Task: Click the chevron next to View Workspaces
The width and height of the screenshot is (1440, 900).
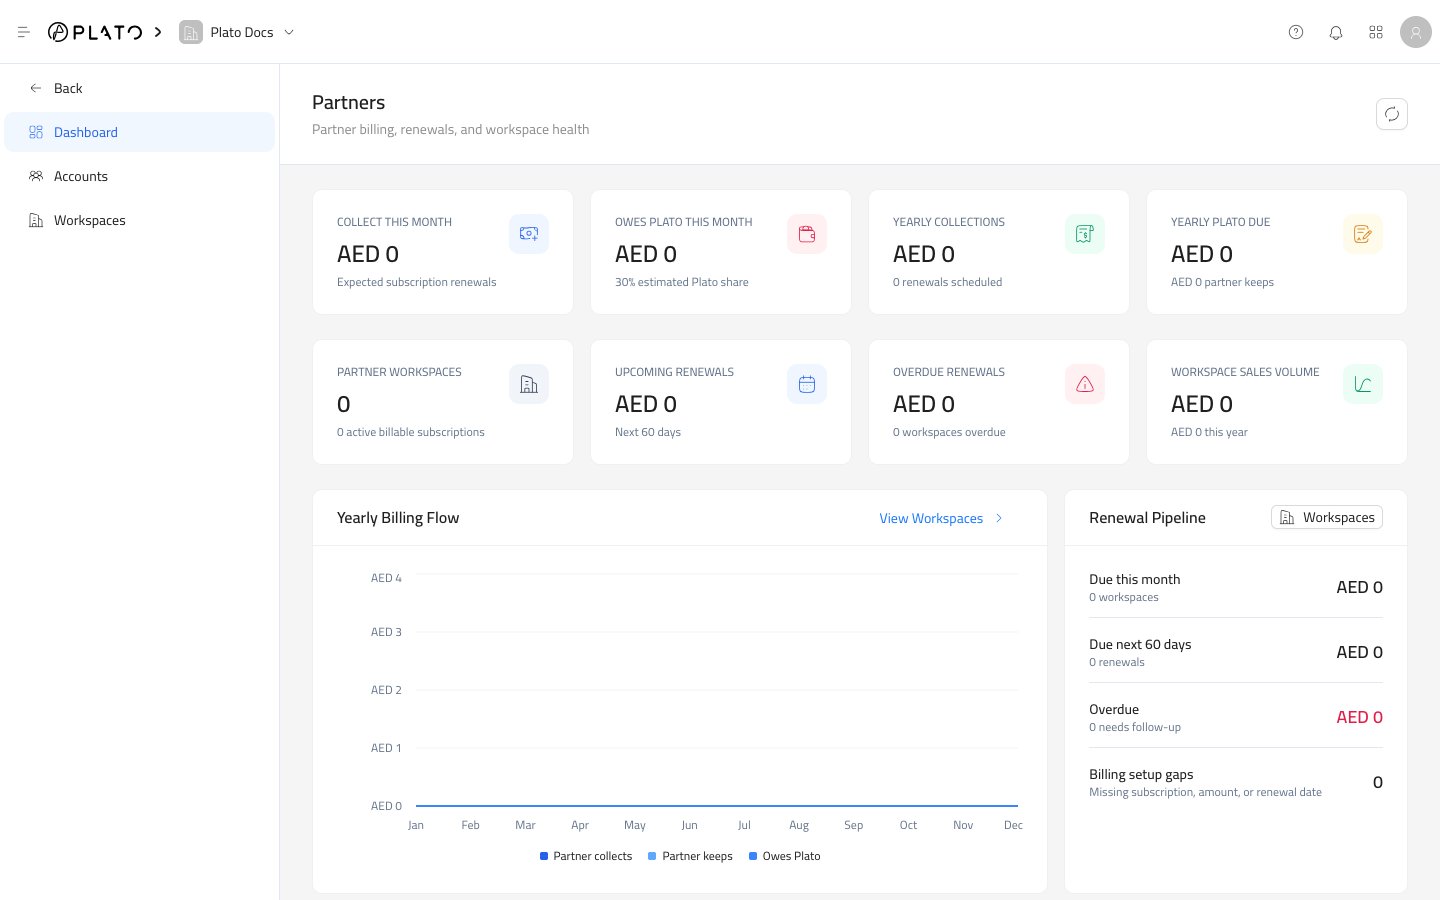Action: [x=999, y=518]
